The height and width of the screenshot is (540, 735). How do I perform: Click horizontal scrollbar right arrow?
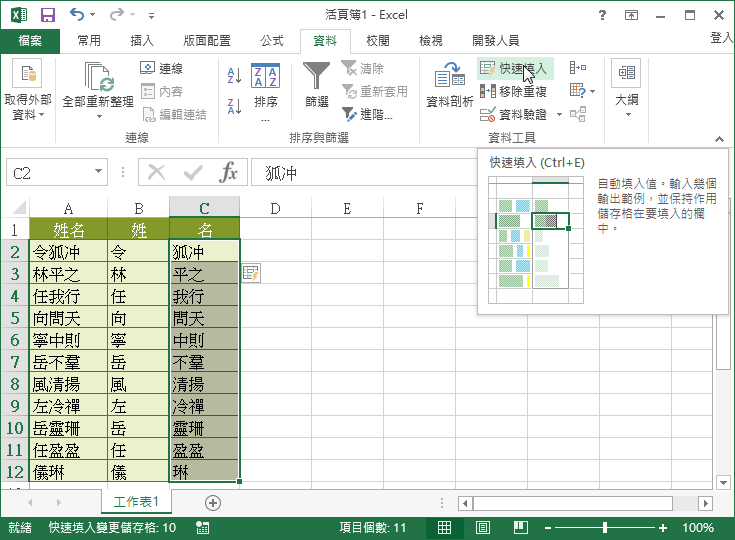click(705, 503)
